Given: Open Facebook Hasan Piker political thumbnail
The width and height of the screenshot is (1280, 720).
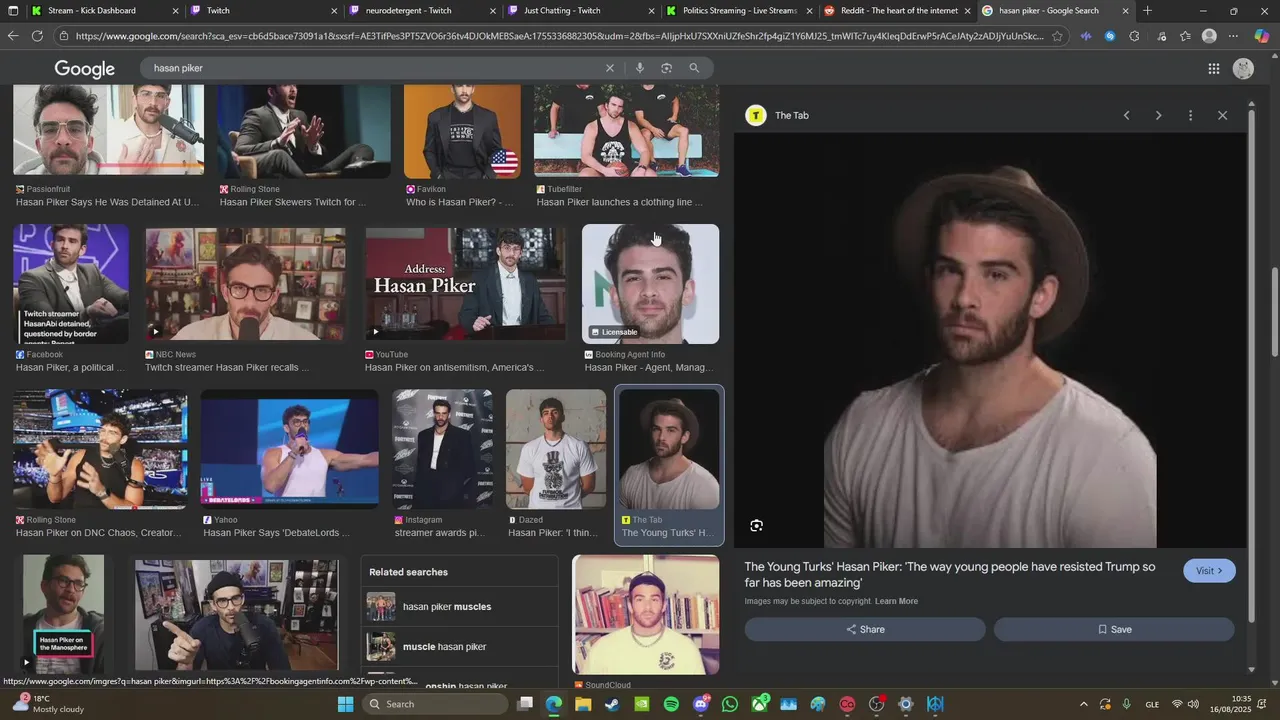Looking at the screenshot, I should (71, 284).
